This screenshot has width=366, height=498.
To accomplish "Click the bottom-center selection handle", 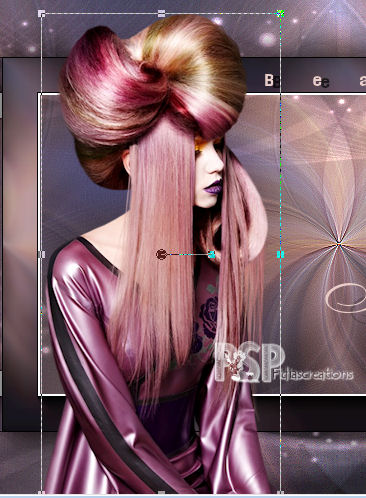I will pyautogui.click(x=161, y=494).
